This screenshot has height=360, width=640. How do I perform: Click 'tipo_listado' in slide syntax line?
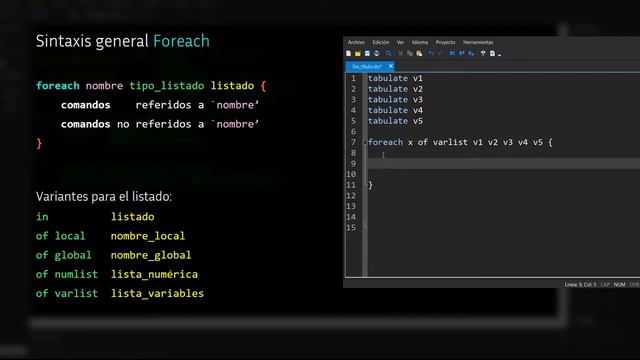(x=167, y=86)
